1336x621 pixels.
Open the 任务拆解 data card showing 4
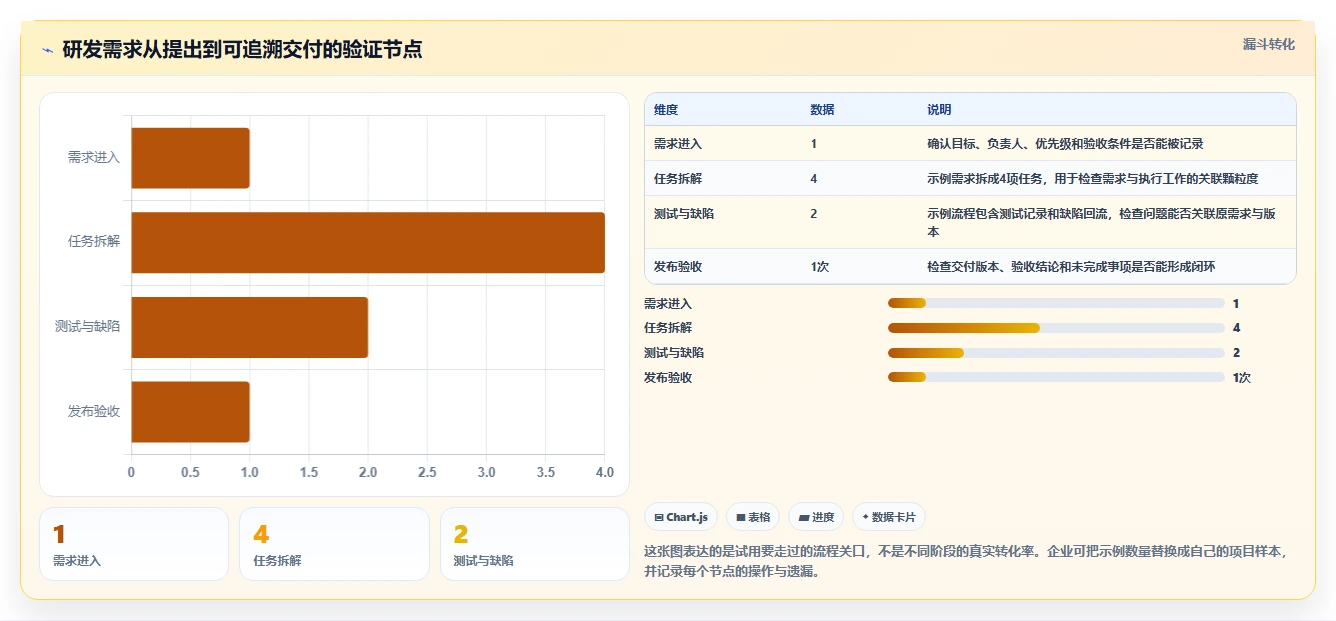pyautogui.click(x=334, y=544)
